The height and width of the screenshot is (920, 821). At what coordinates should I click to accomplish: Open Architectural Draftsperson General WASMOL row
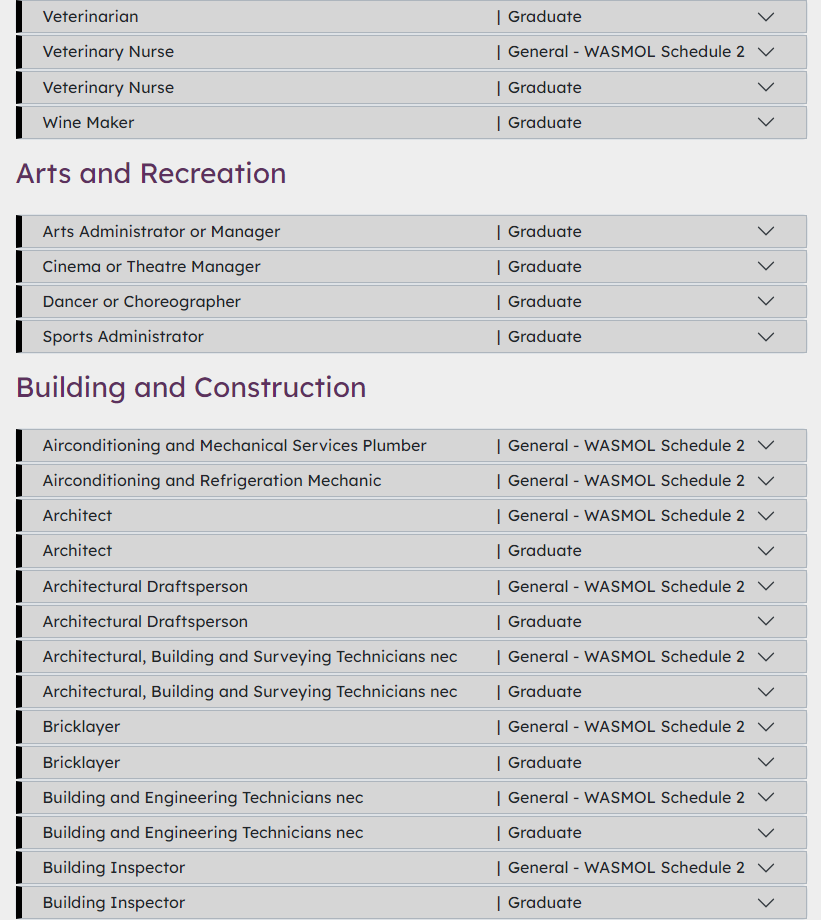point(766,587)
